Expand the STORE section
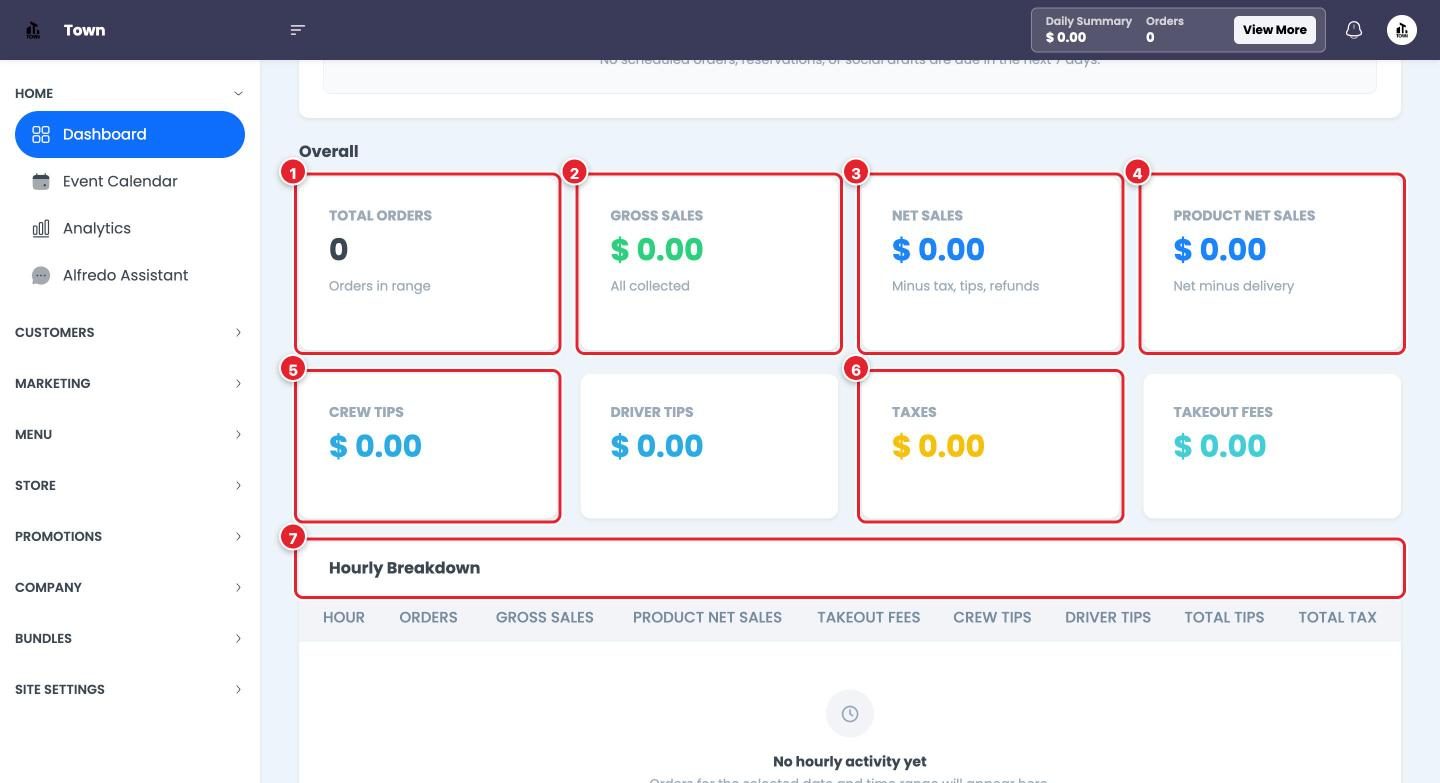Viewport: 1440px width, 783px height. [x=130, y=485]
